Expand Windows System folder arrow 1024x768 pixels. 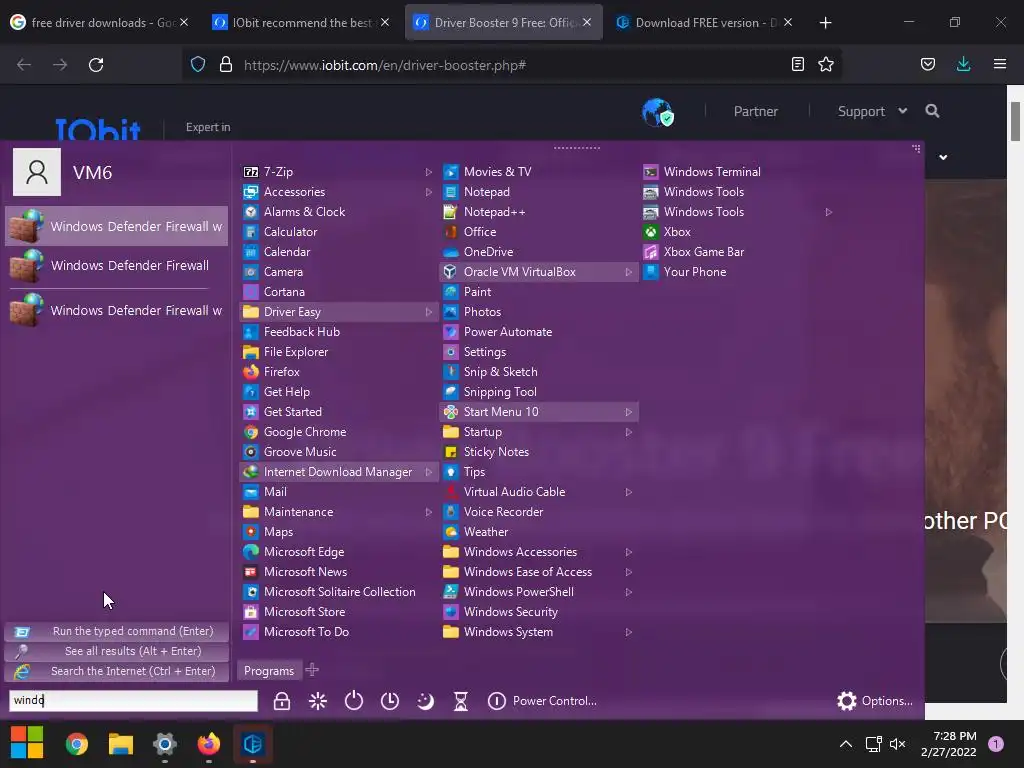[628, 632]
